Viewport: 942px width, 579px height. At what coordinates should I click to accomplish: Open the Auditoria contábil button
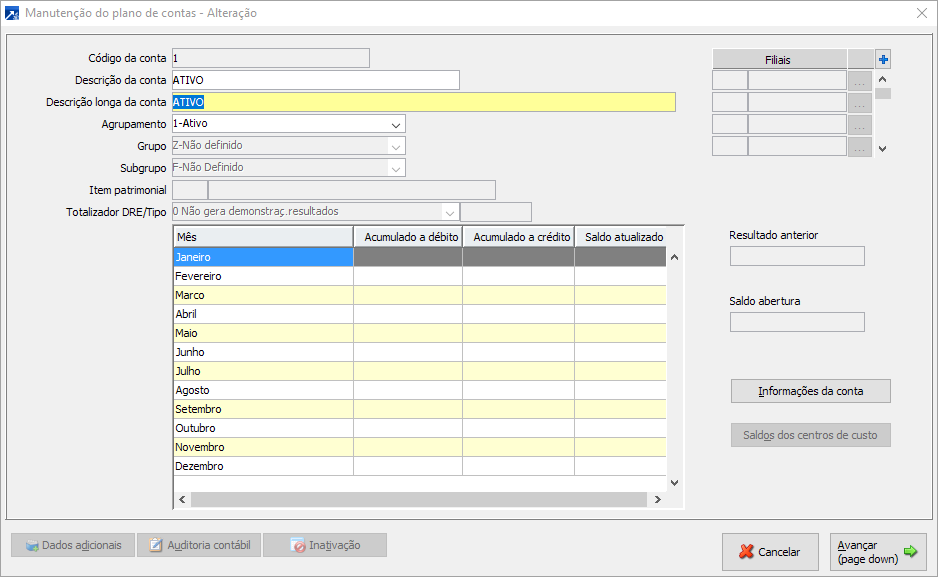199,545
